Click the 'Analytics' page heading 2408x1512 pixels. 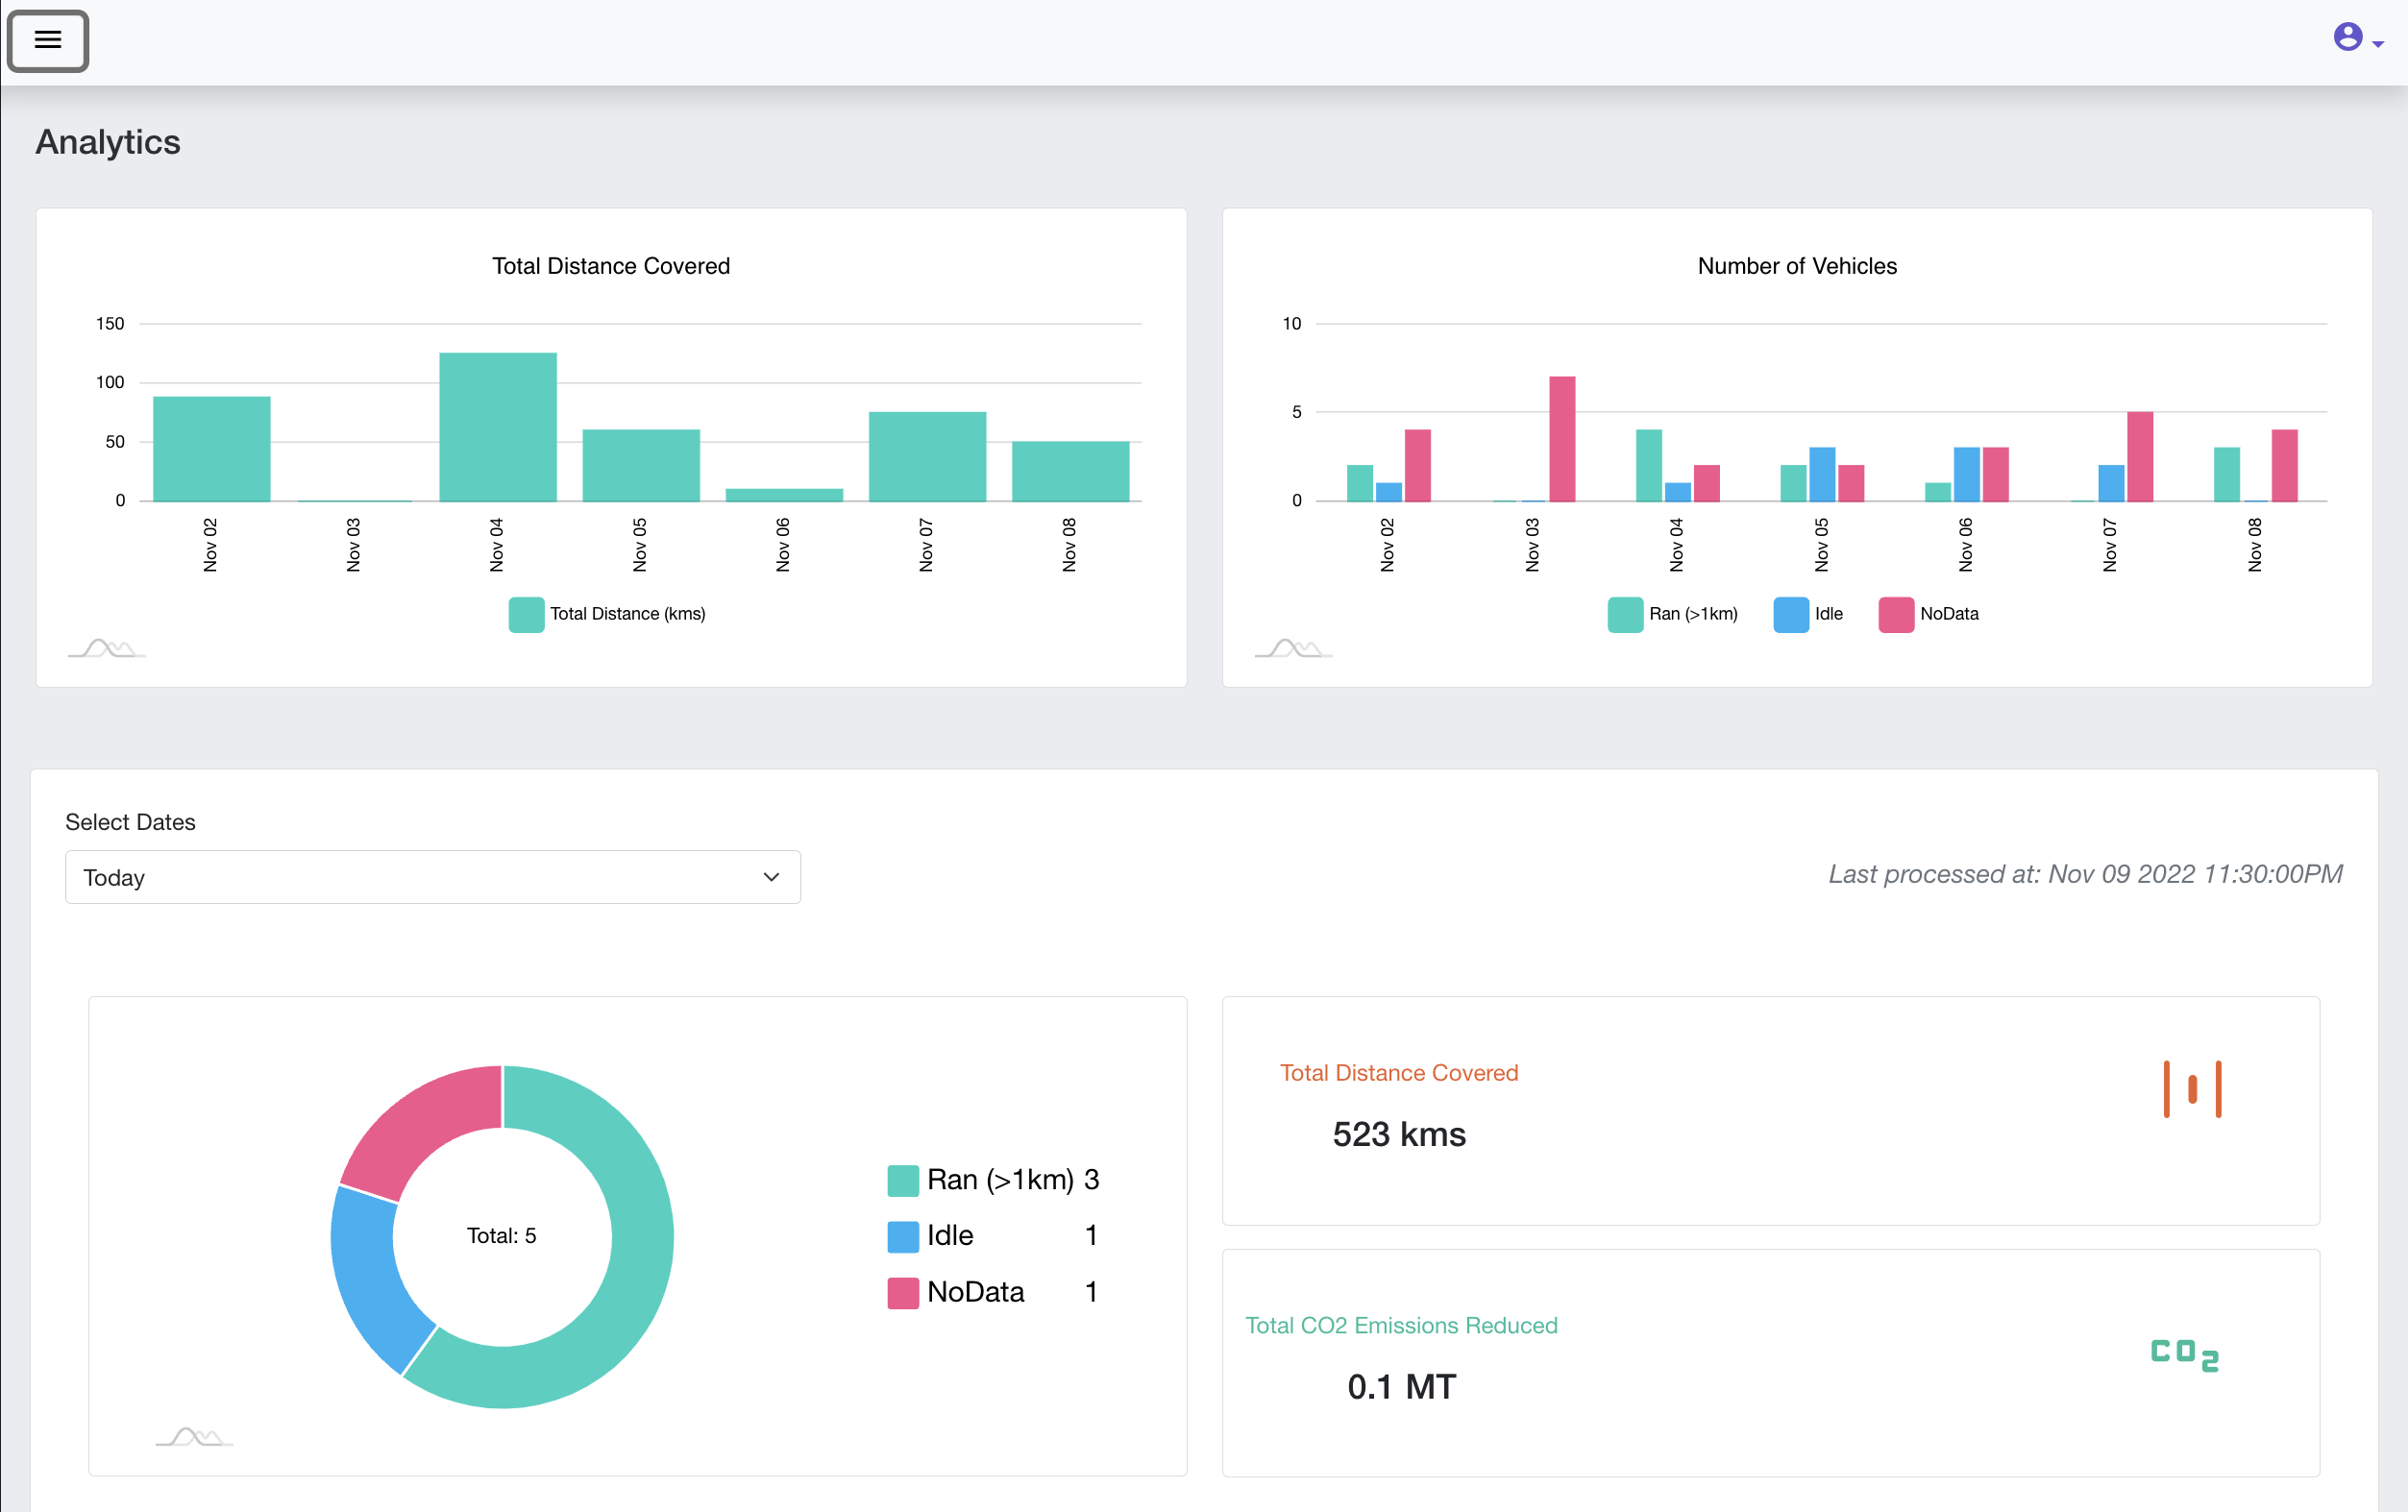click(x=108, y=142)
